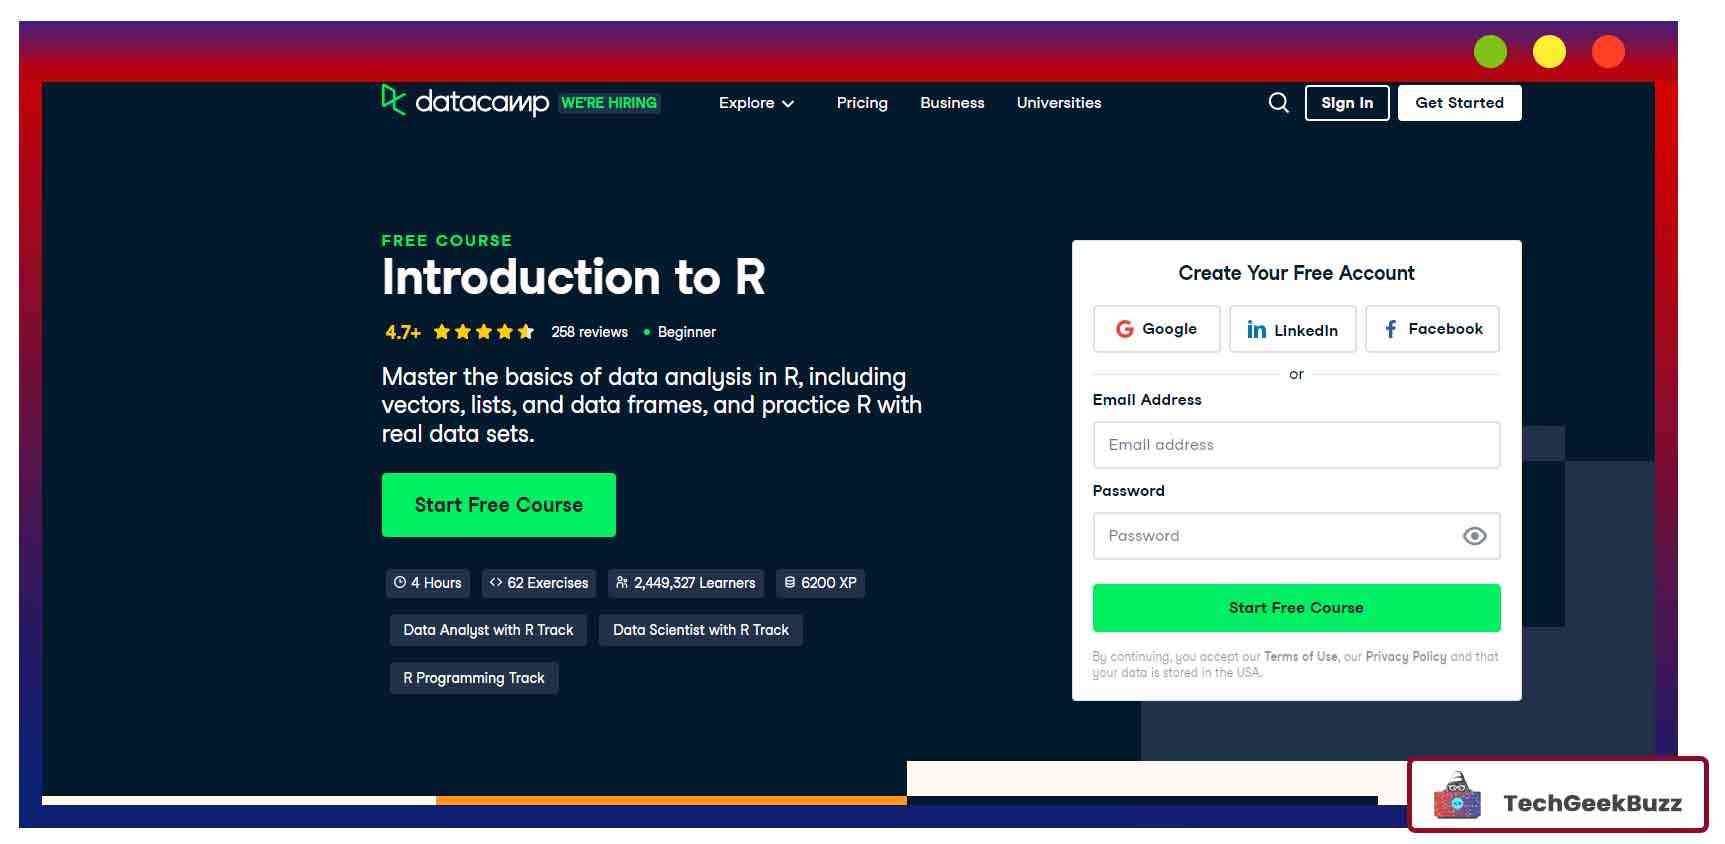The width and height of the screenshot is (1725, 844).
Task: Click the DataCamp logo
Action: pyautogui.click(x=465, y=102)
